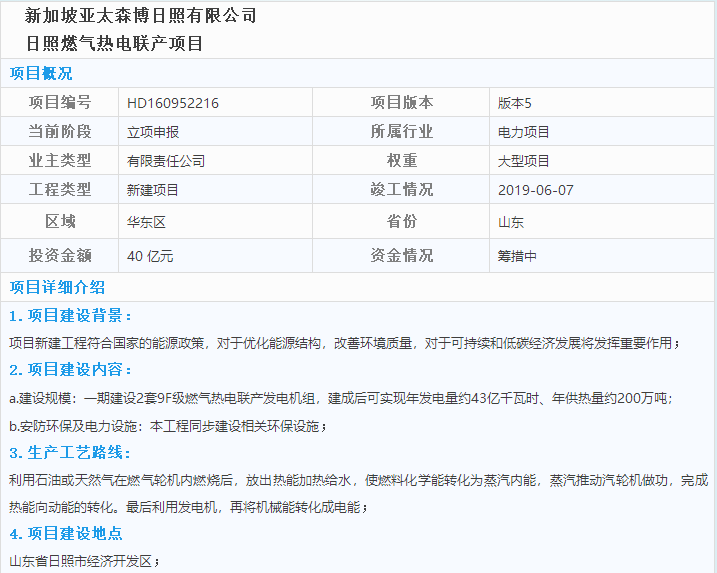Click the heading 3. 生产工艺路线
Screen dimensions: 717x573
tap(70, 453)
